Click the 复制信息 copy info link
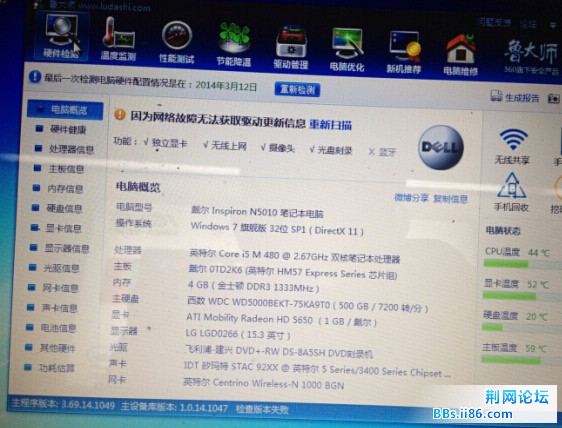The width and height of the screenshot is (562, 428). click(x=451, y=199)
